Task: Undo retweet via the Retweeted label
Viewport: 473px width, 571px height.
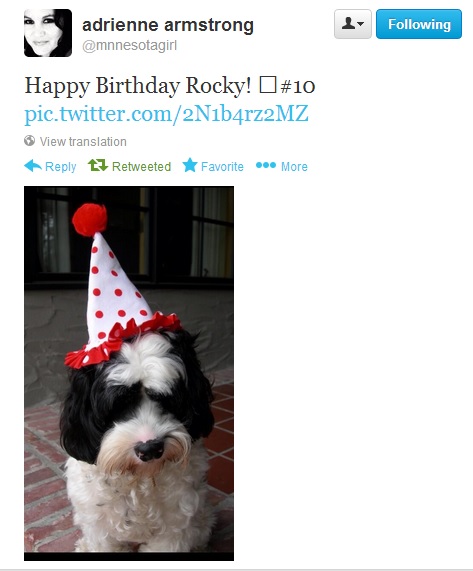Action: [x=141, y=166]
